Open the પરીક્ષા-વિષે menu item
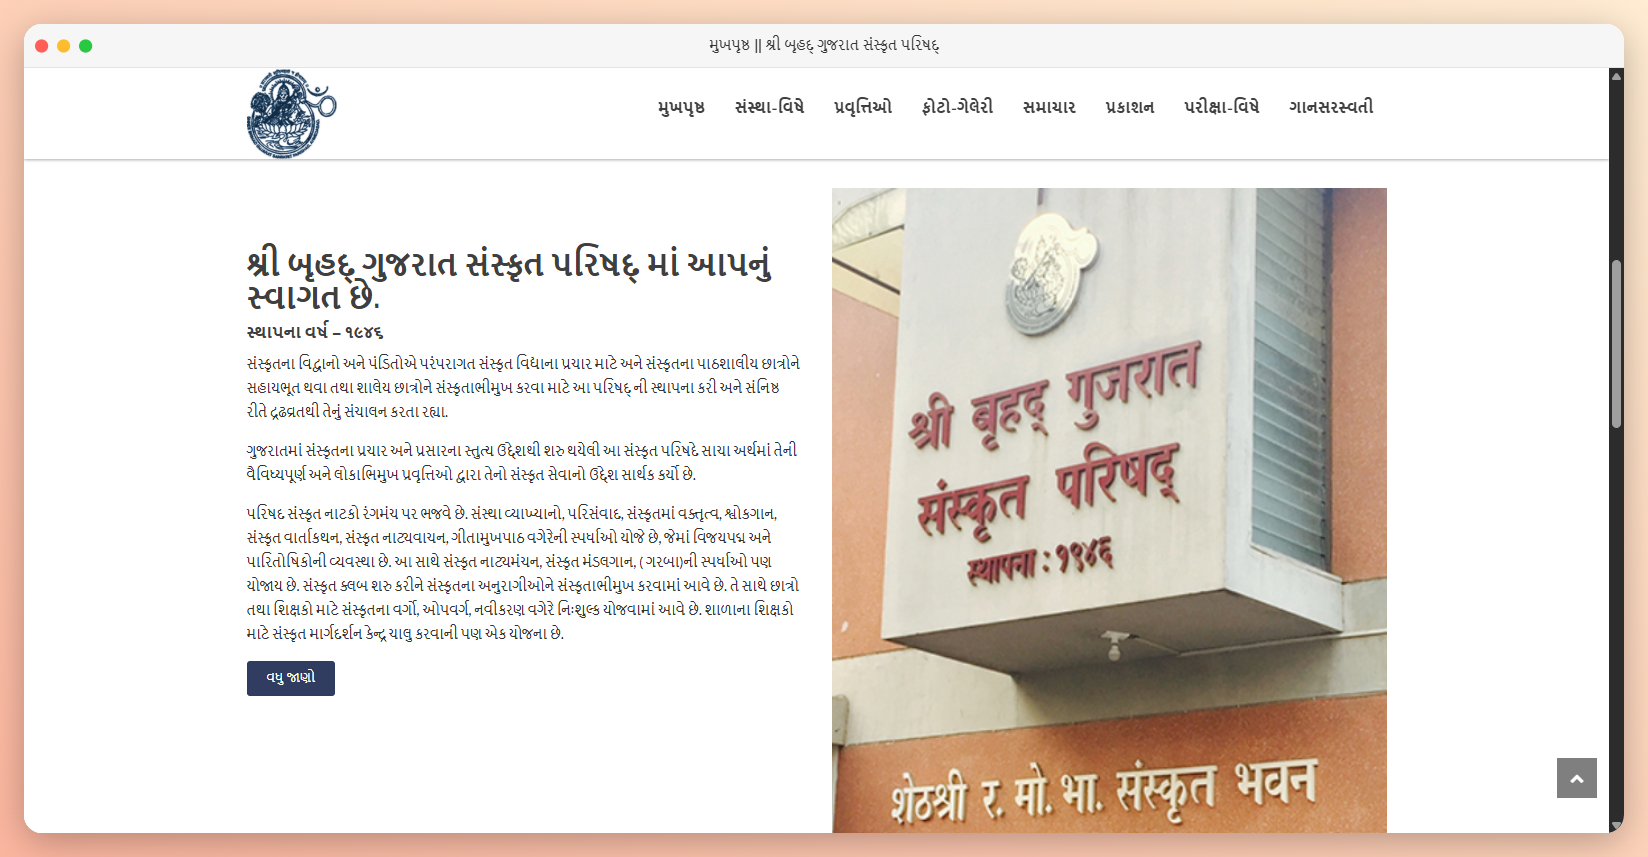This screenshot has height=857, width=1648. (1222, 107)
